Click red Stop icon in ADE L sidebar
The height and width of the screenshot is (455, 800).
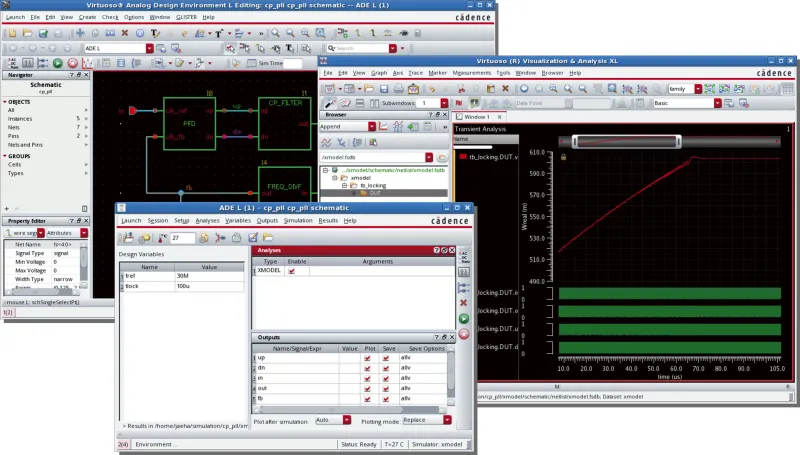tap(463, 334)
